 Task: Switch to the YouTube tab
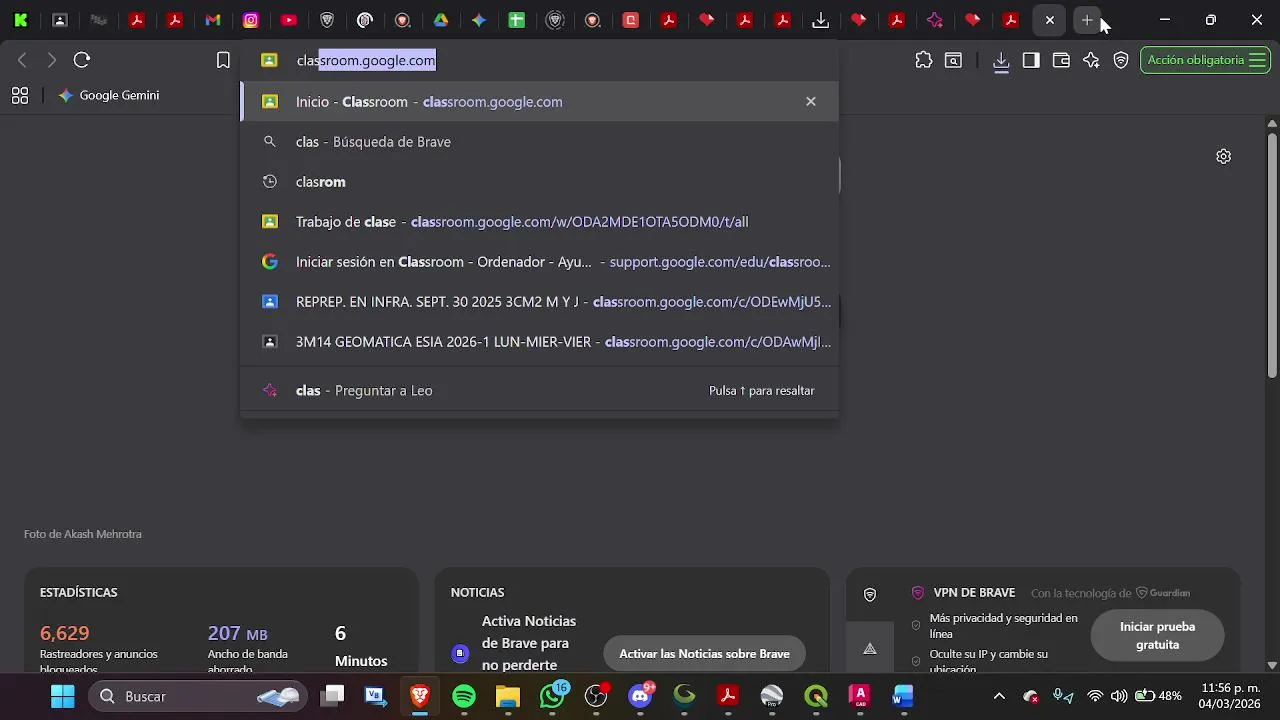289,20
